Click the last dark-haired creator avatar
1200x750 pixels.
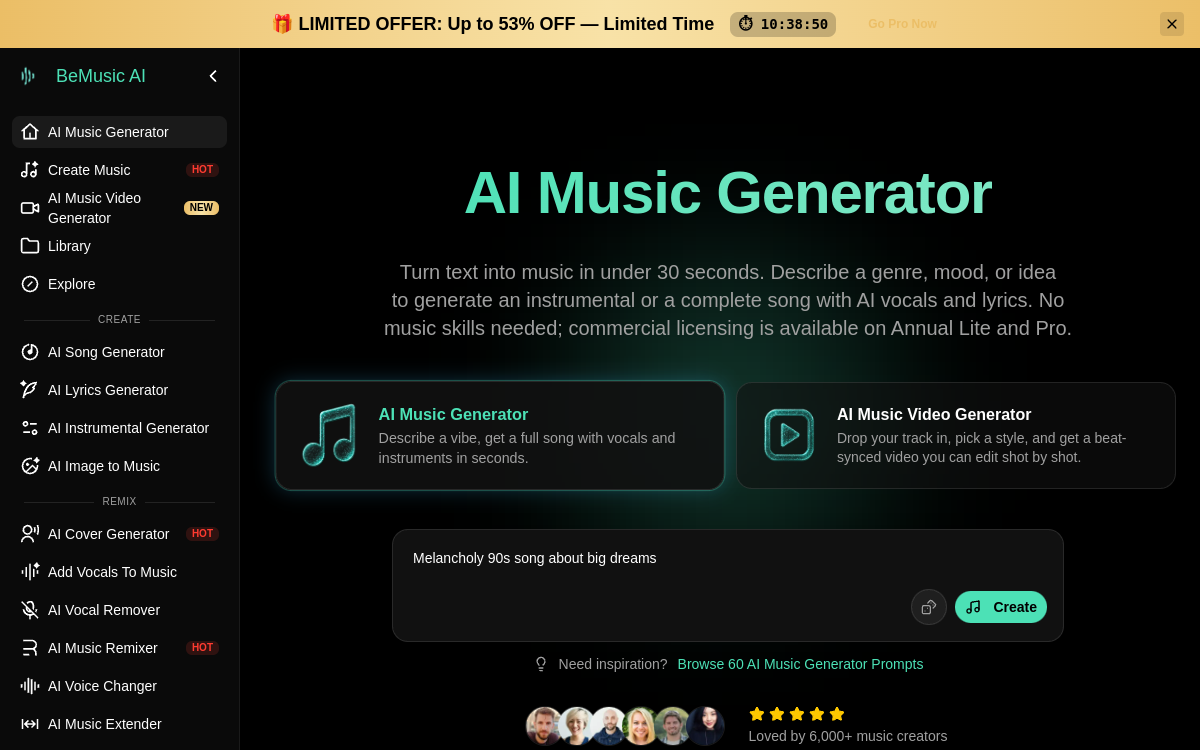pos(705,726)
